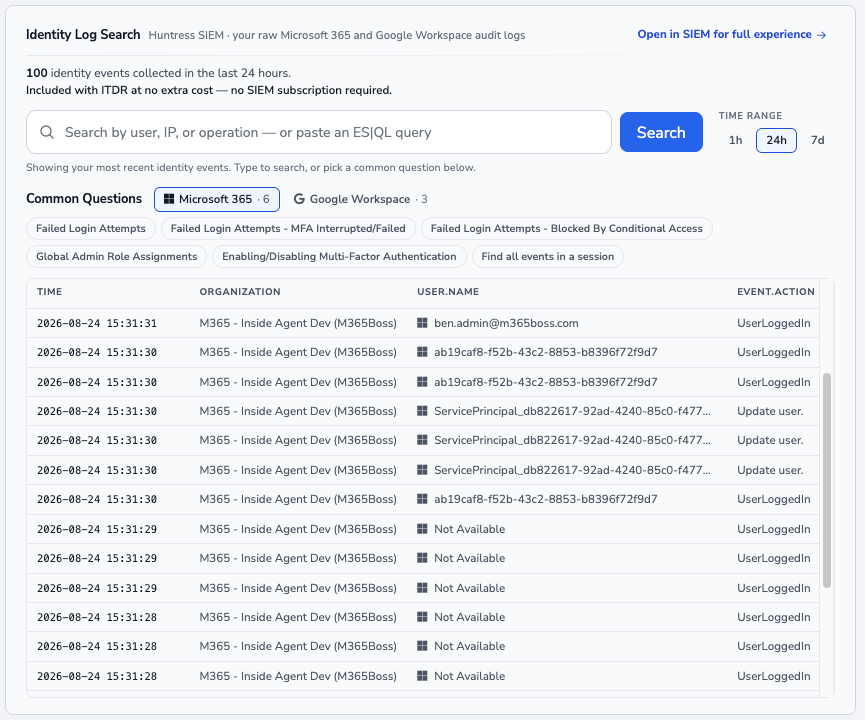The height and width of the screenshot is (720, 865).
Task: Run Enabling/Disabling Multi-Factor Authentication query
Action: (x=339, y=257)
